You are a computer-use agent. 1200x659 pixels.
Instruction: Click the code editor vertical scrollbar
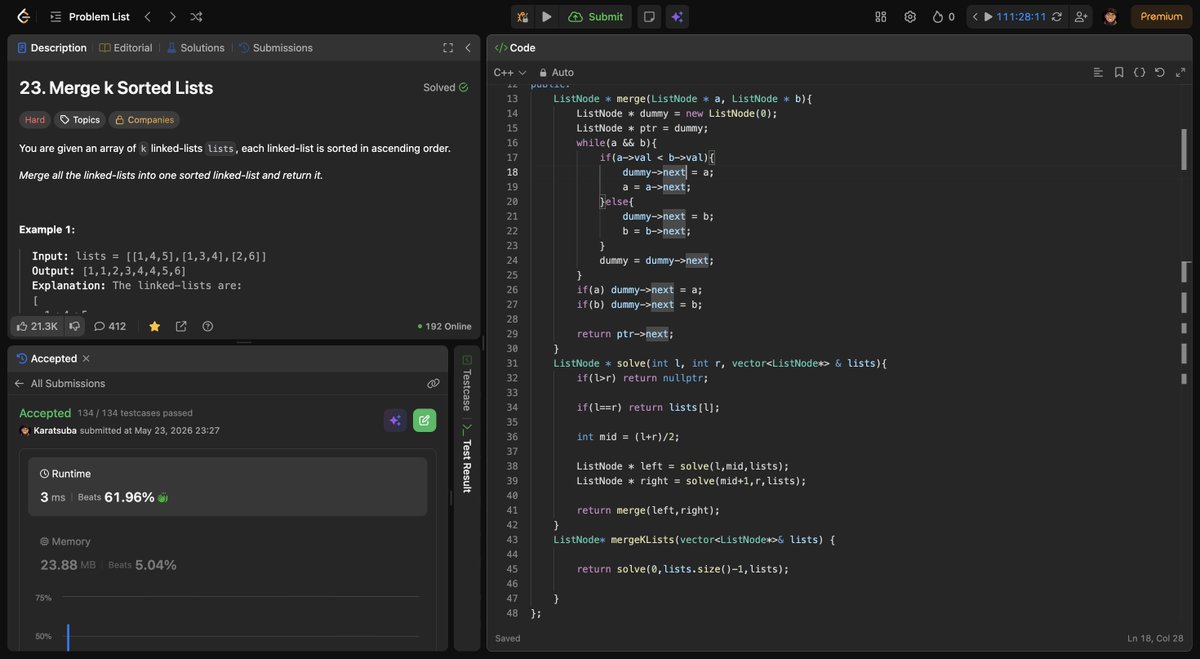point(1185,150)
